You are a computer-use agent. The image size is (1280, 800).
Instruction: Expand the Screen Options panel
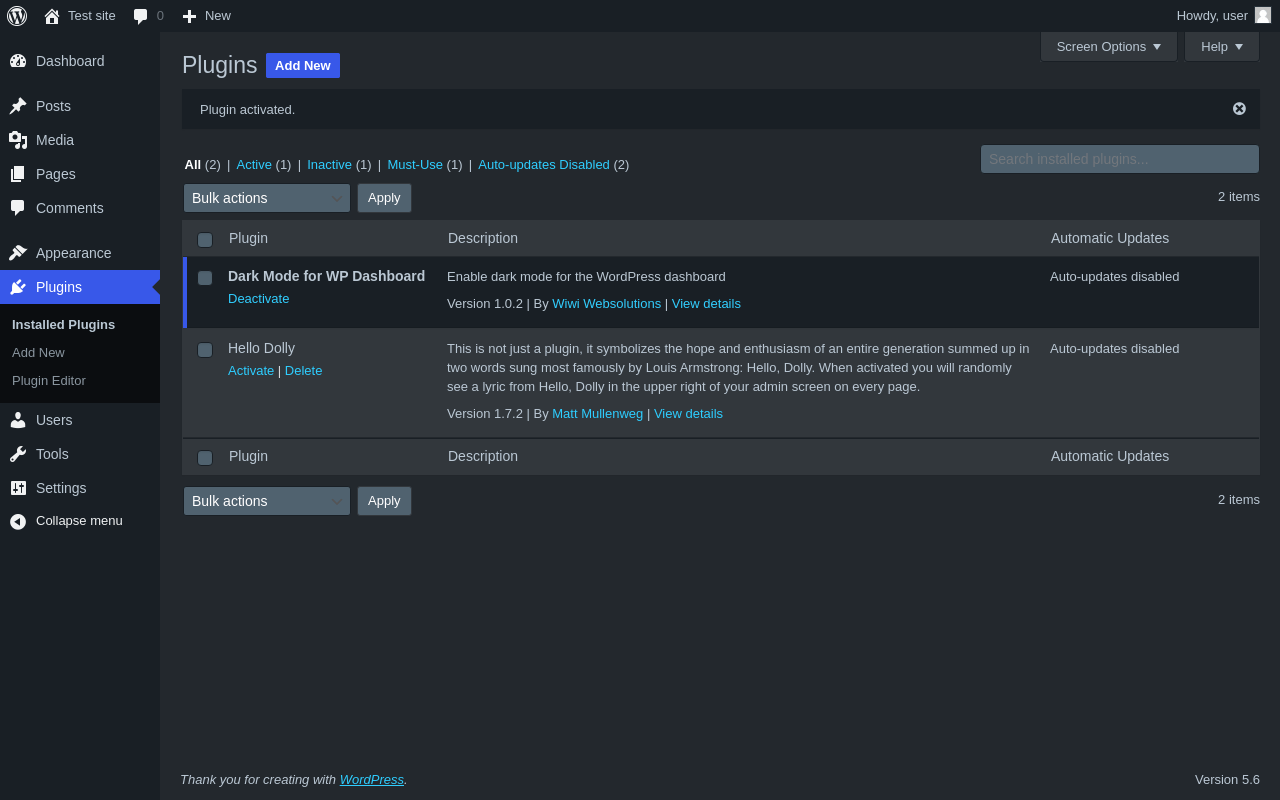click(1109, 46)
